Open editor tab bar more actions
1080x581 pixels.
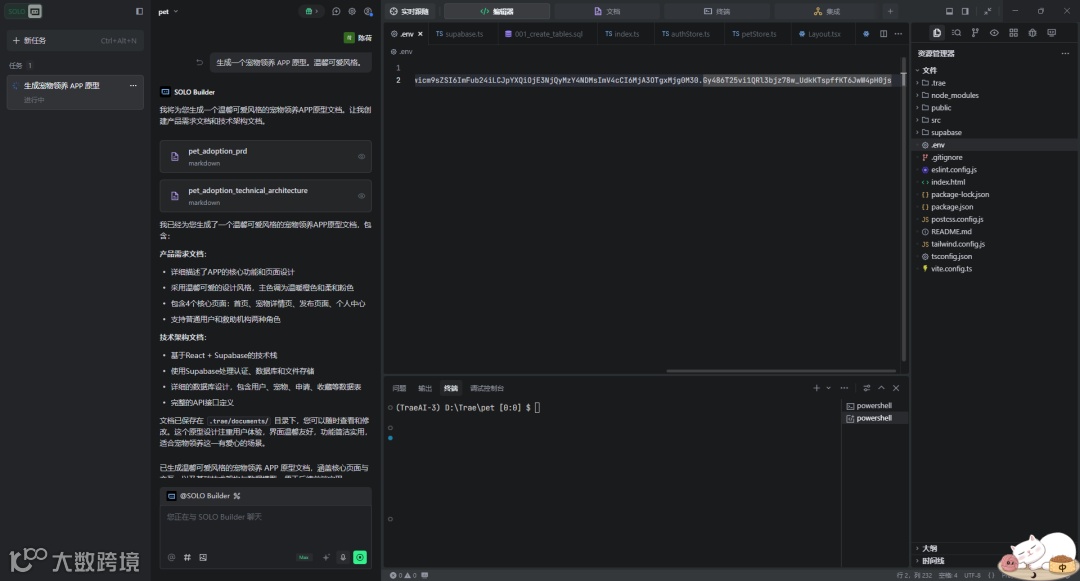tap(898, 34)
